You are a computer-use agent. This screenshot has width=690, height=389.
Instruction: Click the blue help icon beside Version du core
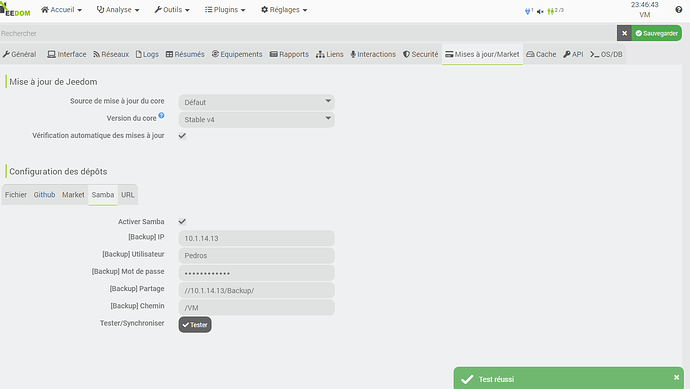[x=161, y=115]
